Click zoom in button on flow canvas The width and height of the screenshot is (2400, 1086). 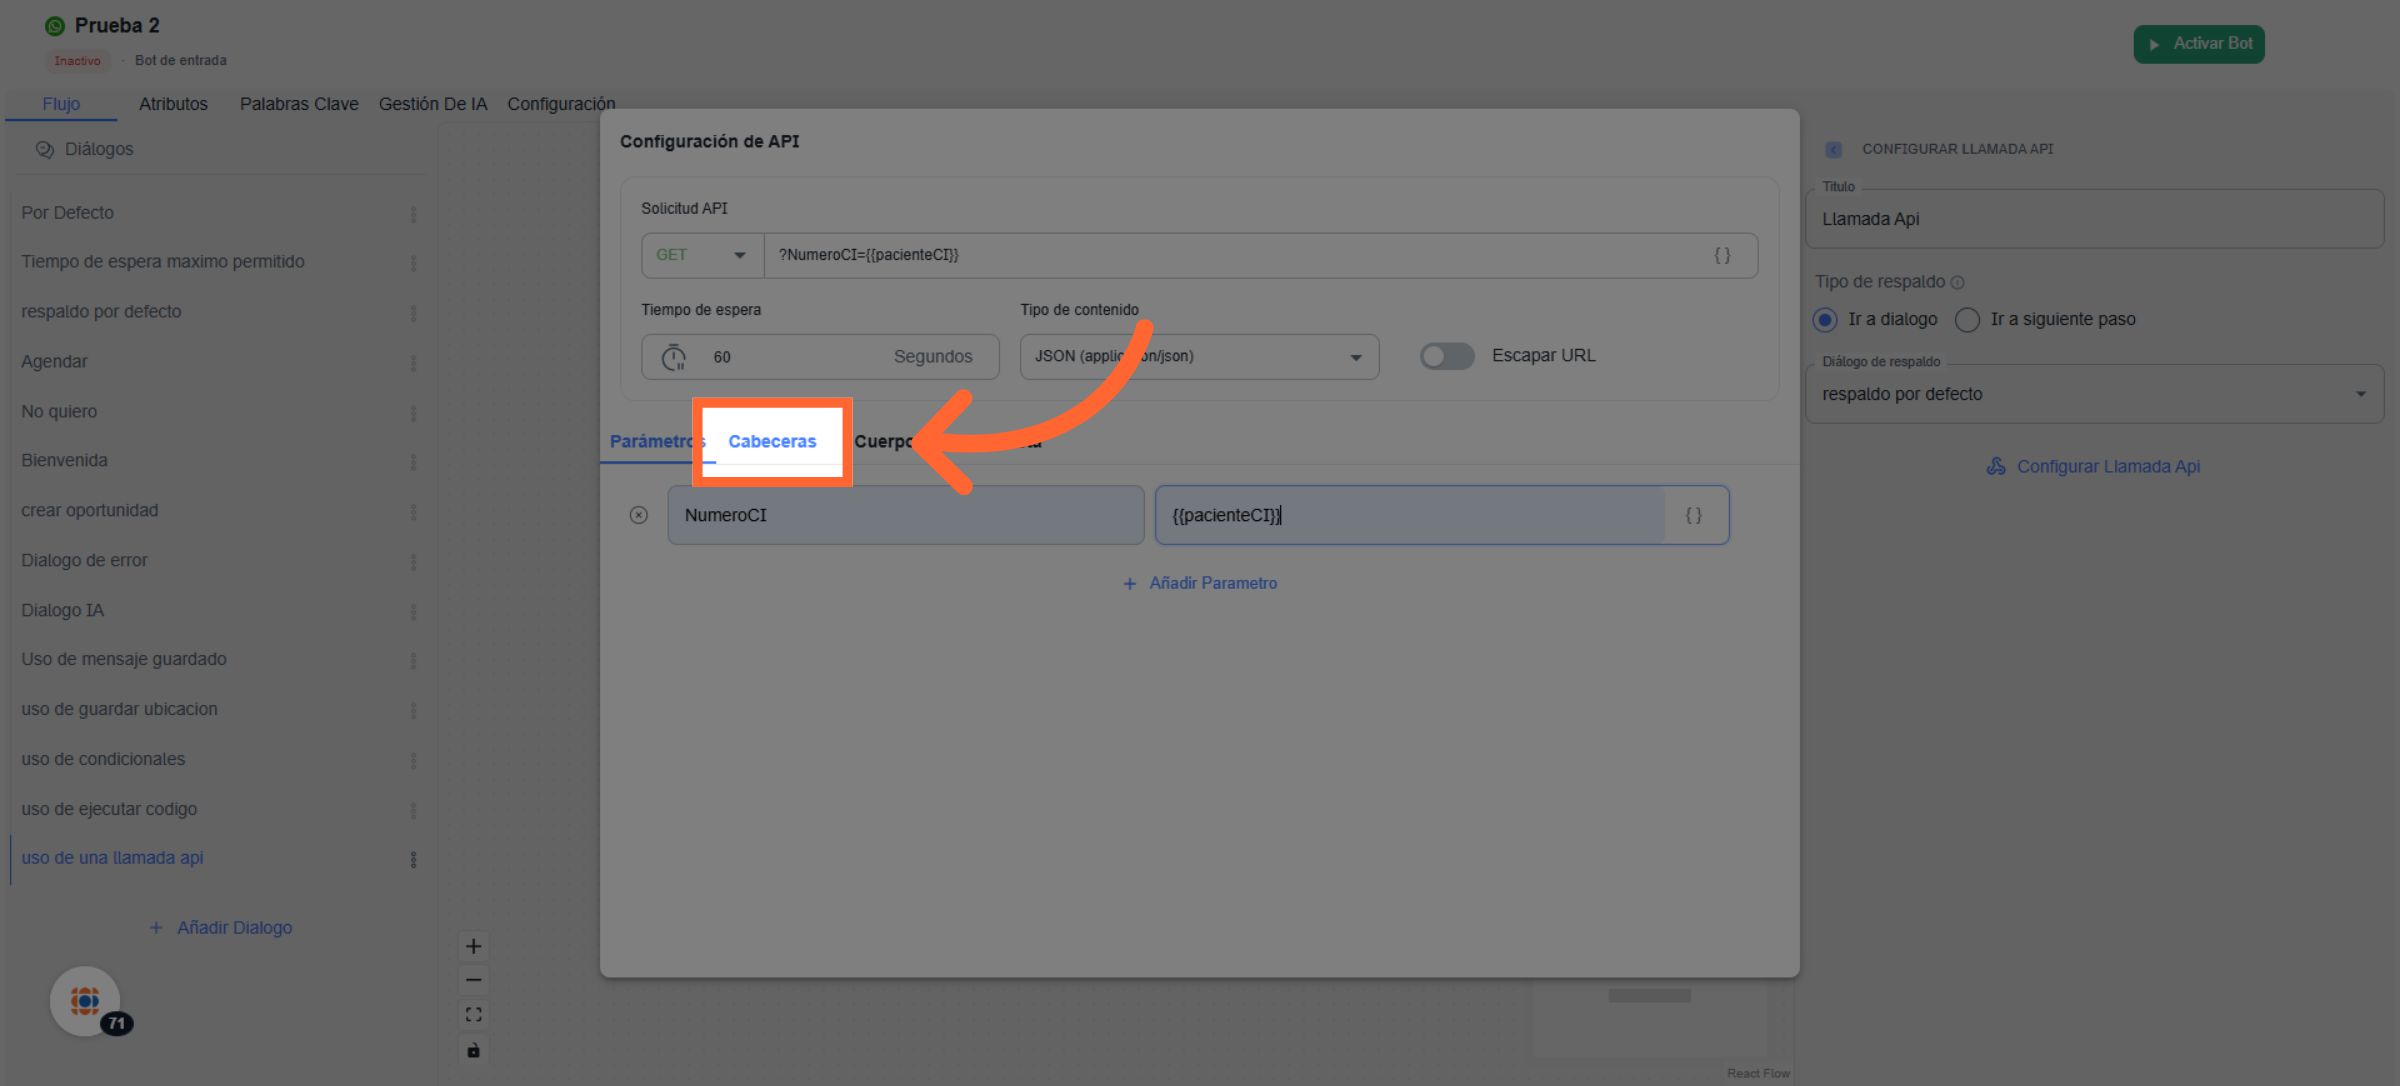pos(474,946)
